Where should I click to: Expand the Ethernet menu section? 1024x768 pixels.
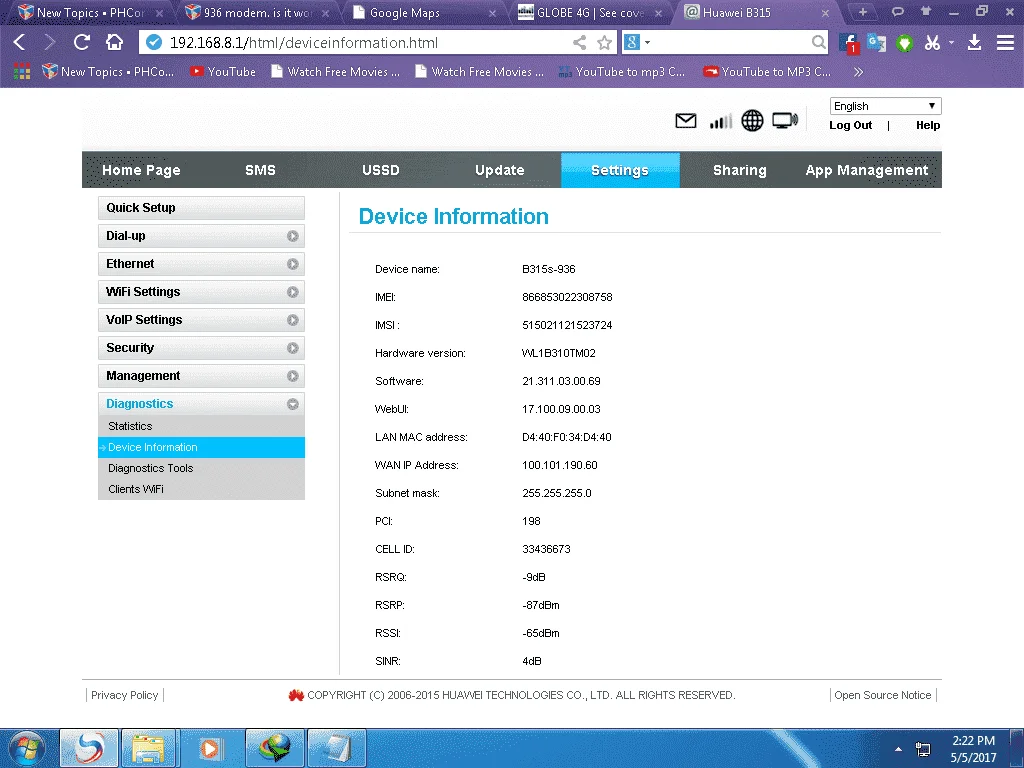[201, 264]
